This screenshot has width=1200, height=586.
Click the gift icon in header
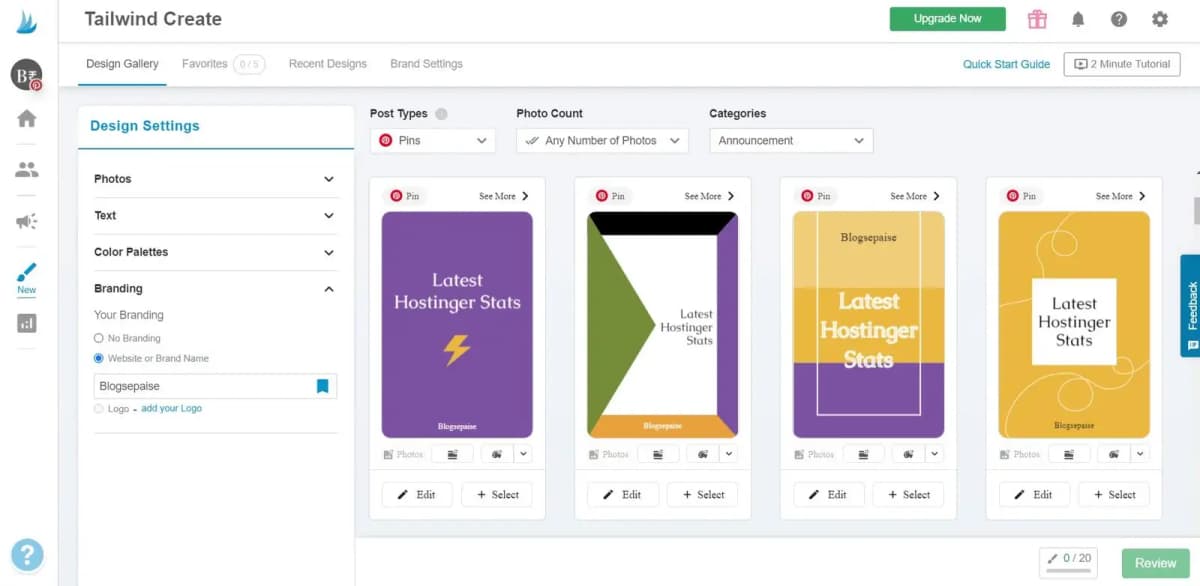[1037, 19]
